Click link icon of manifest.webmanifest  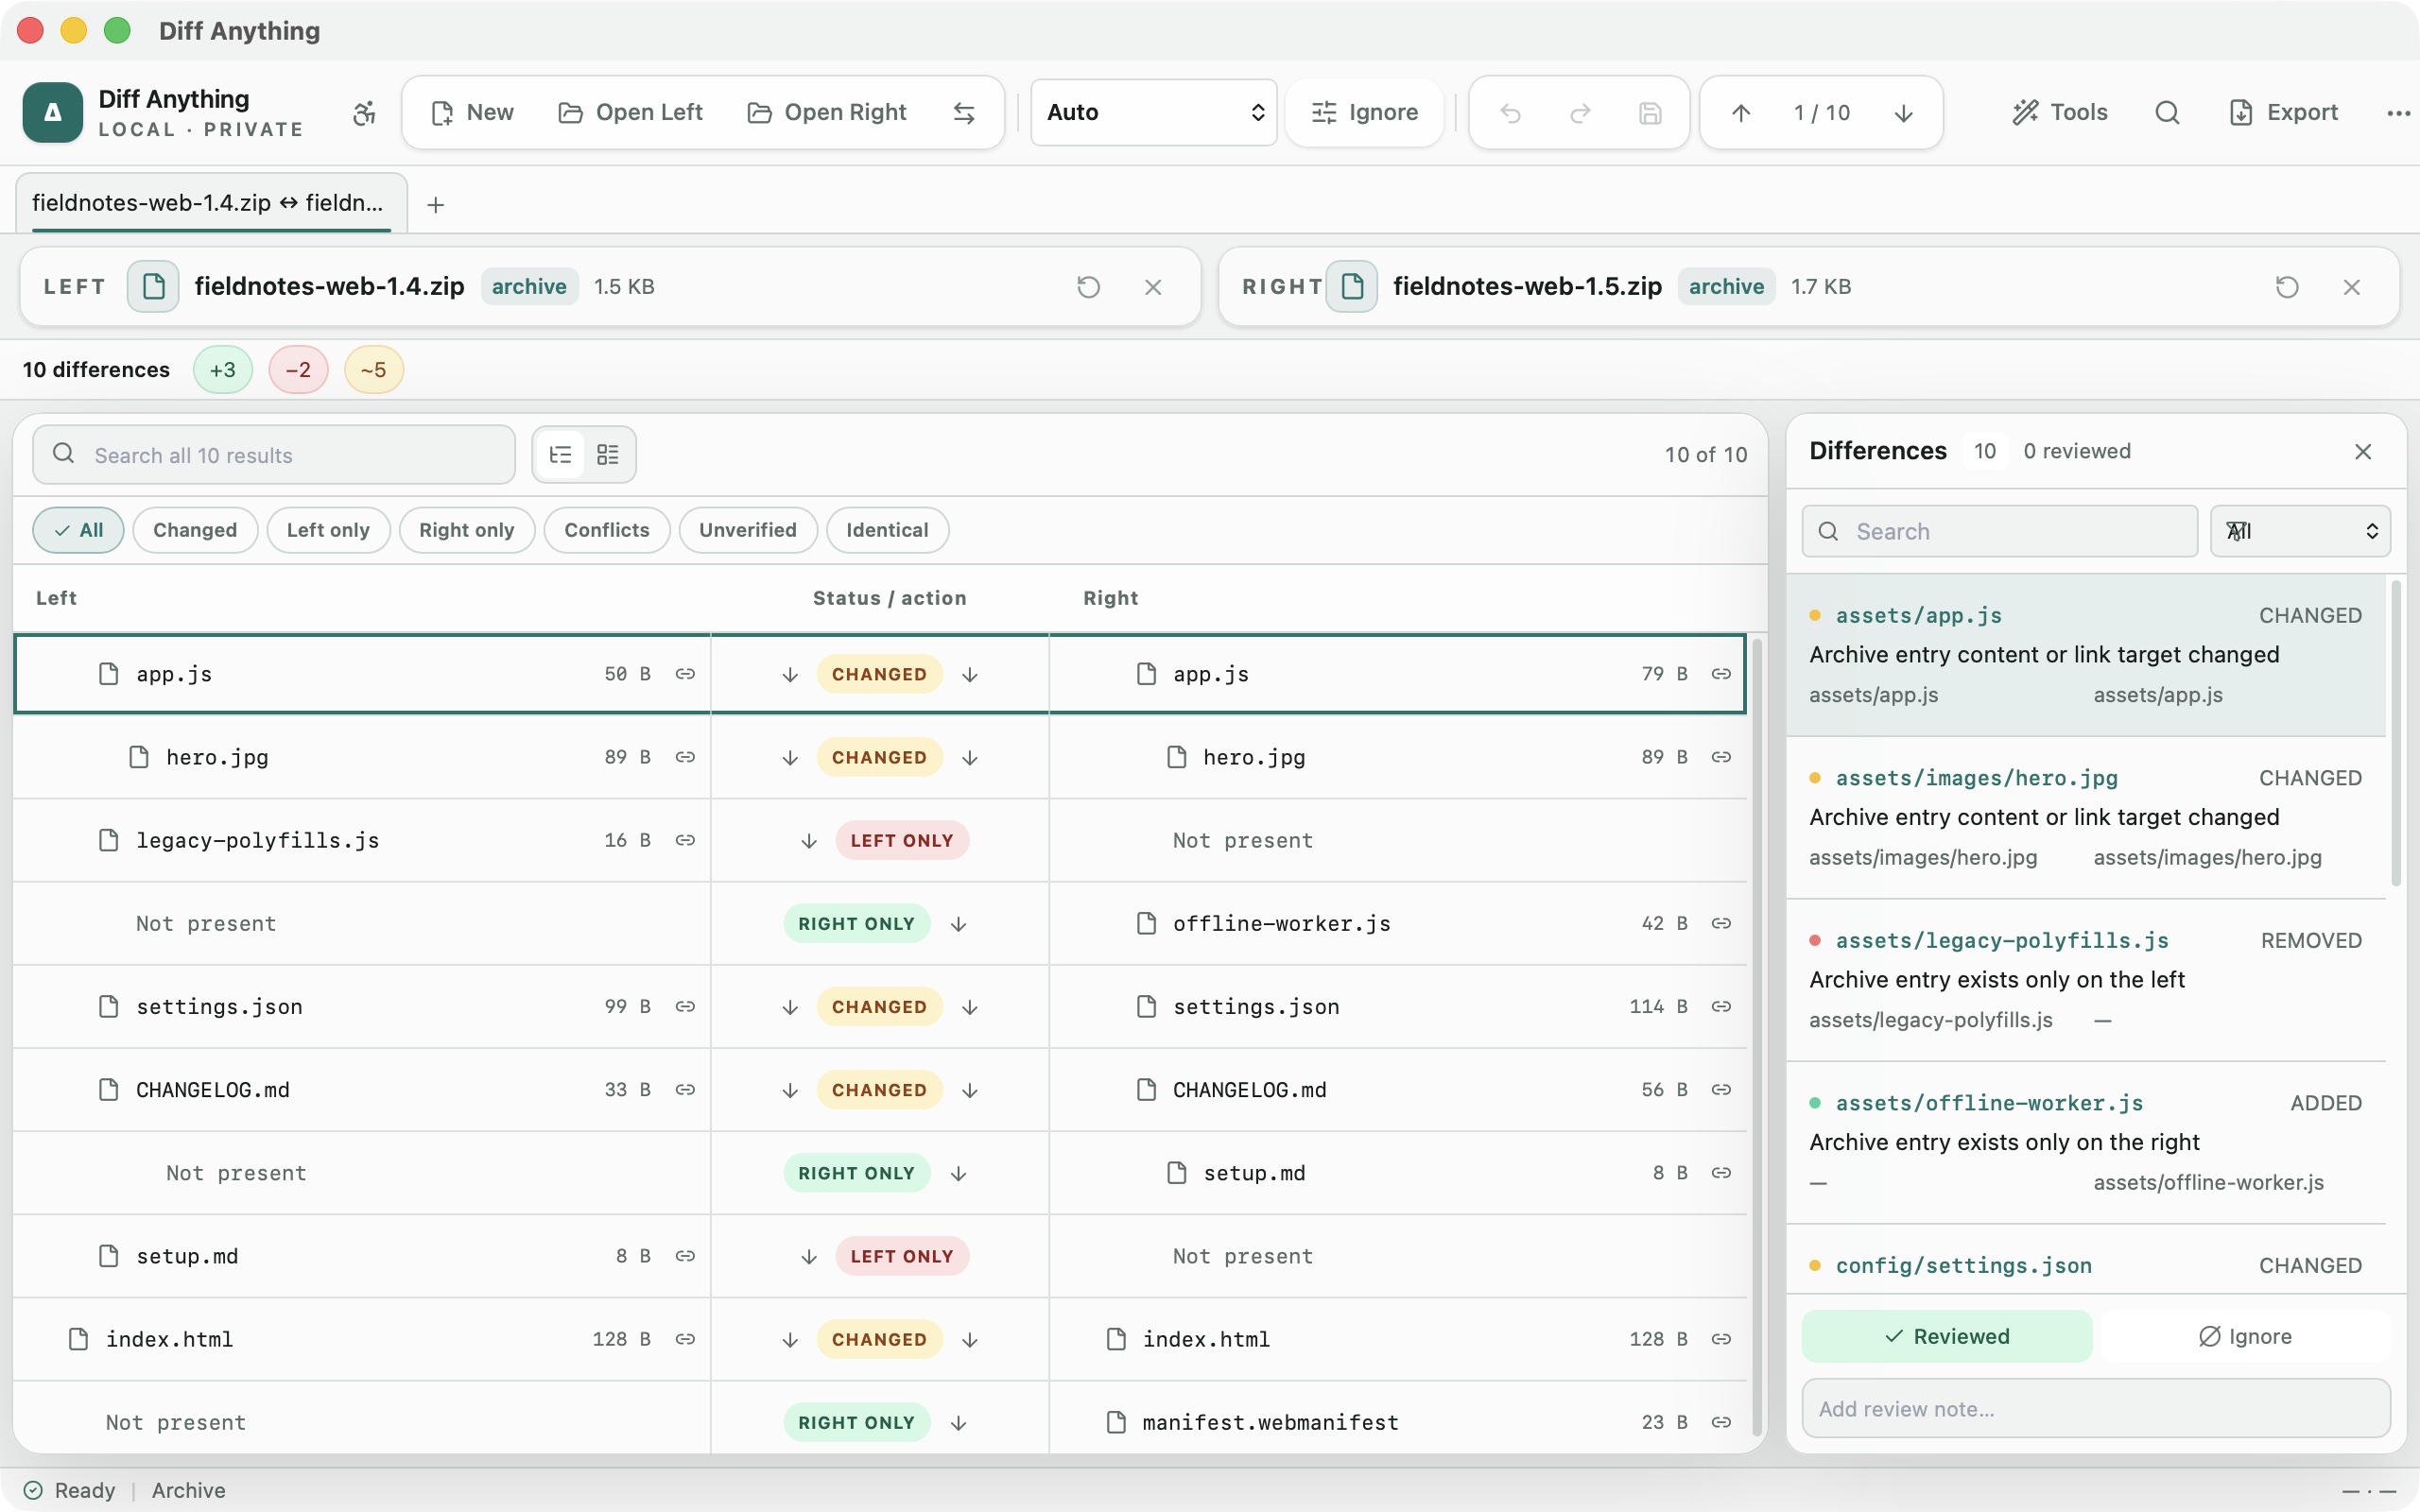[x=1721, y=1422]
